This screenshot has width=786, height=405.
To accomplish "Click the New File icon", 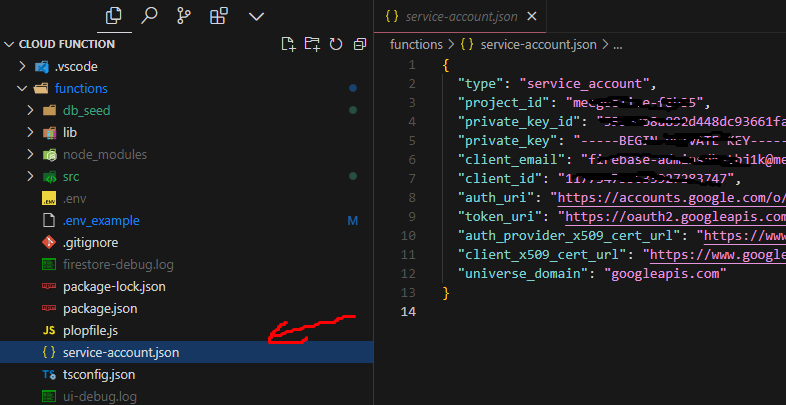I will pyautogui.click(x=288, y=44).
